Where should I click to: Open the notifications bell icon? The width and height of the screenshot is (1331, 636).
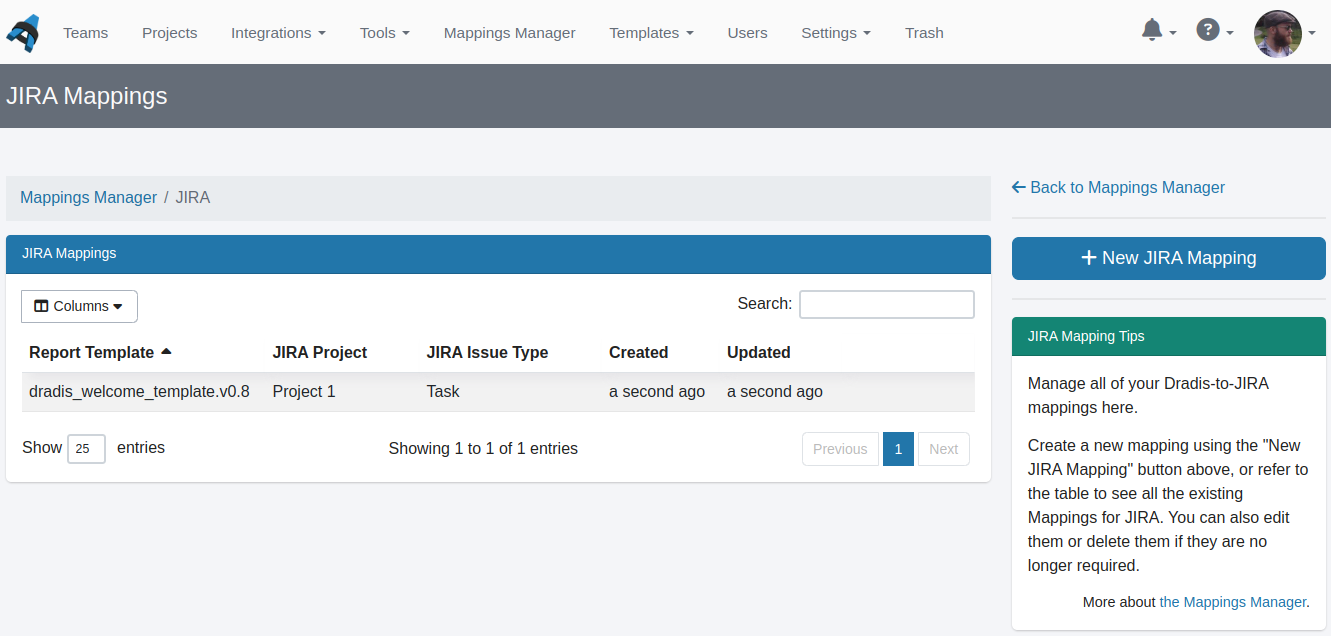(1153, 30)
